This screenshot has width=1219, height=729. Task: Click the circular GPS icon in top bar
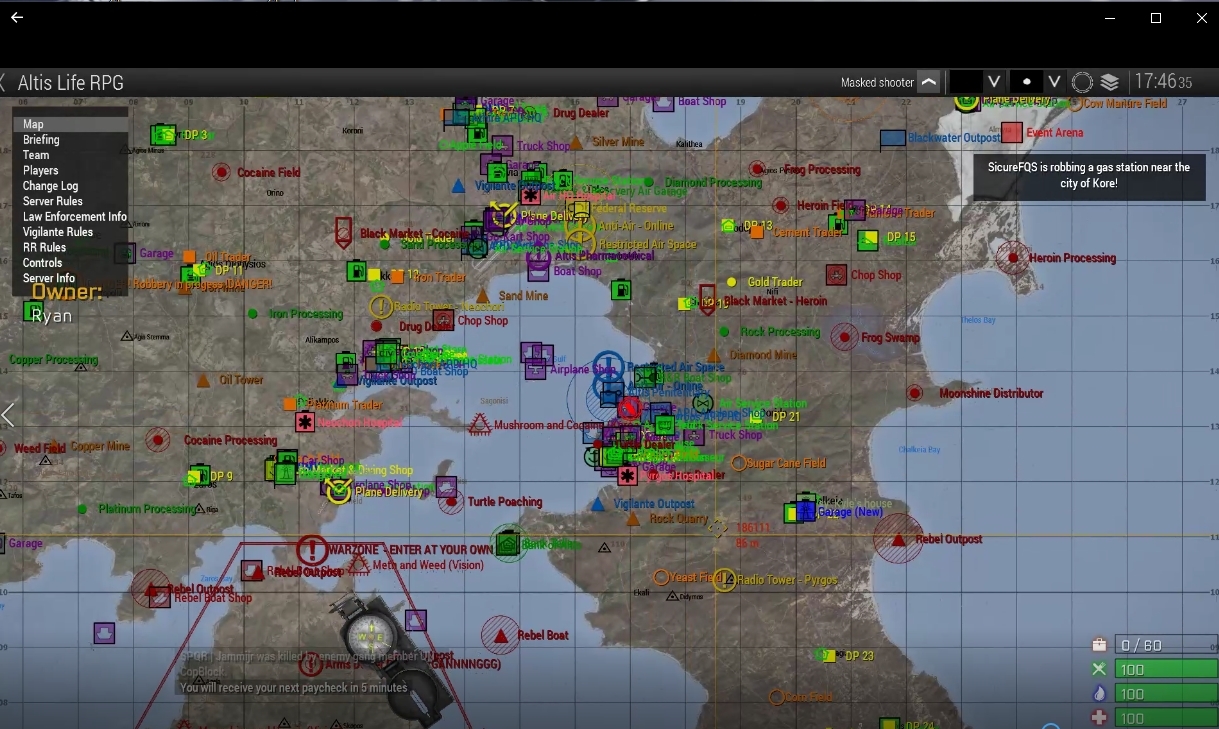click(x=1082, y=82)
